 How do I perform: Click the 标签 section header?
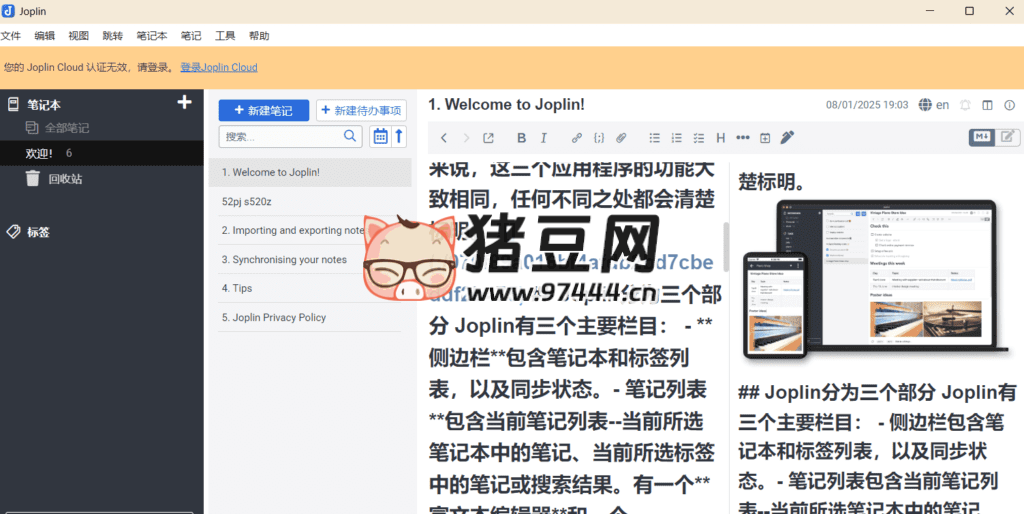tap(38, 232)
